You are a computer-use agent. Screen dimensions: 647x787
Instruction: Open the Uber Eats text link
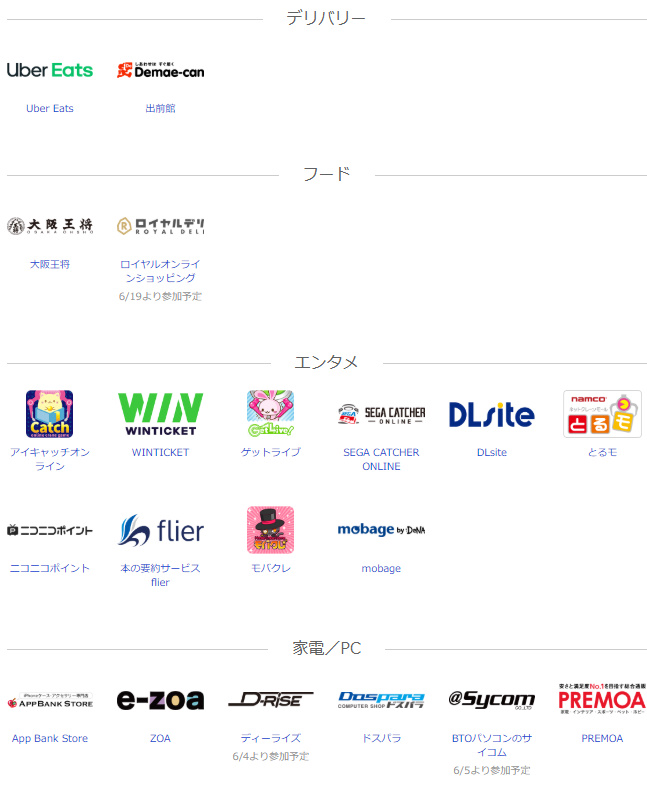(50, 108)
